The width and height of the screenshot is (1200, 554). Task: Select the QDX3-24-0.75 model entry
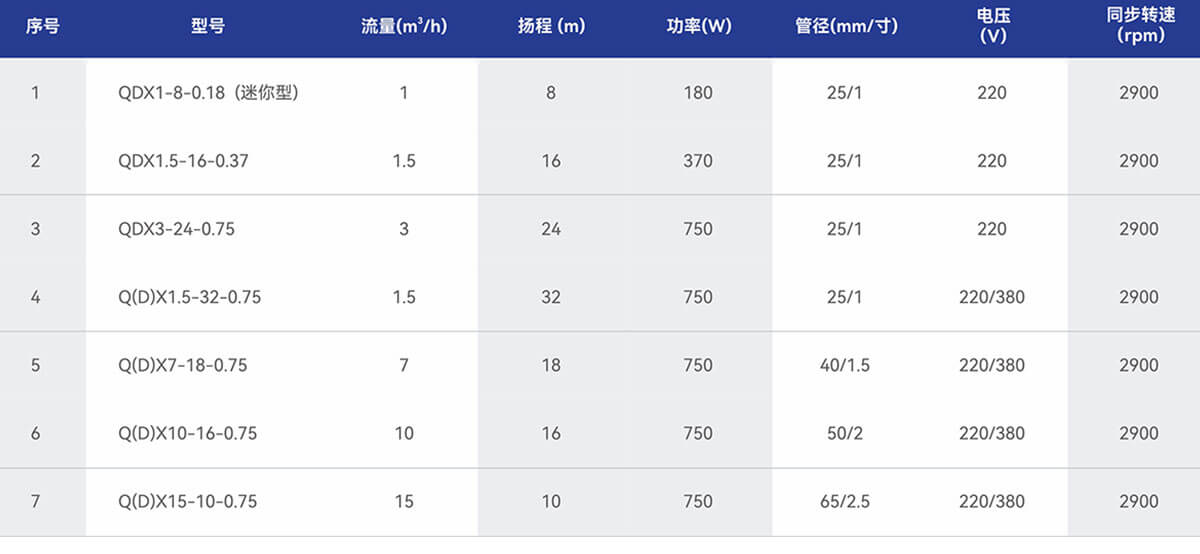pos(176,229)
